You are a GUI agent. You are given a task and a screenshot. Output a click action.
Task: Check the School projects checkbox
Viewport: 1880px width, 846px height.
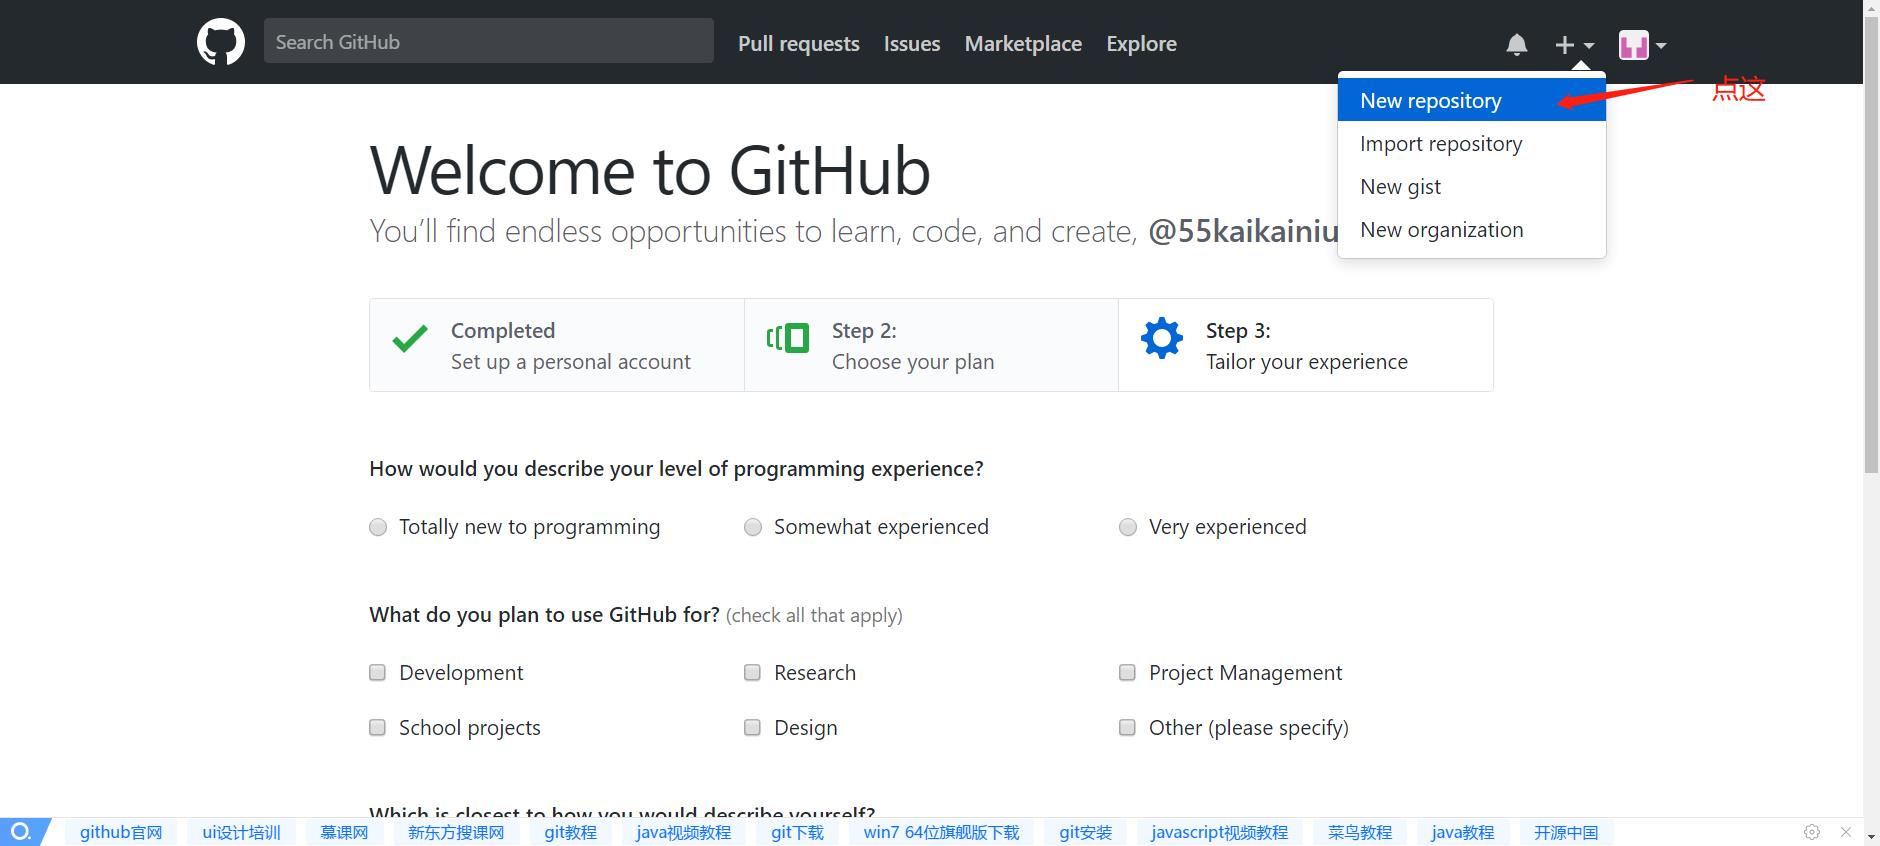pos(377,727)
